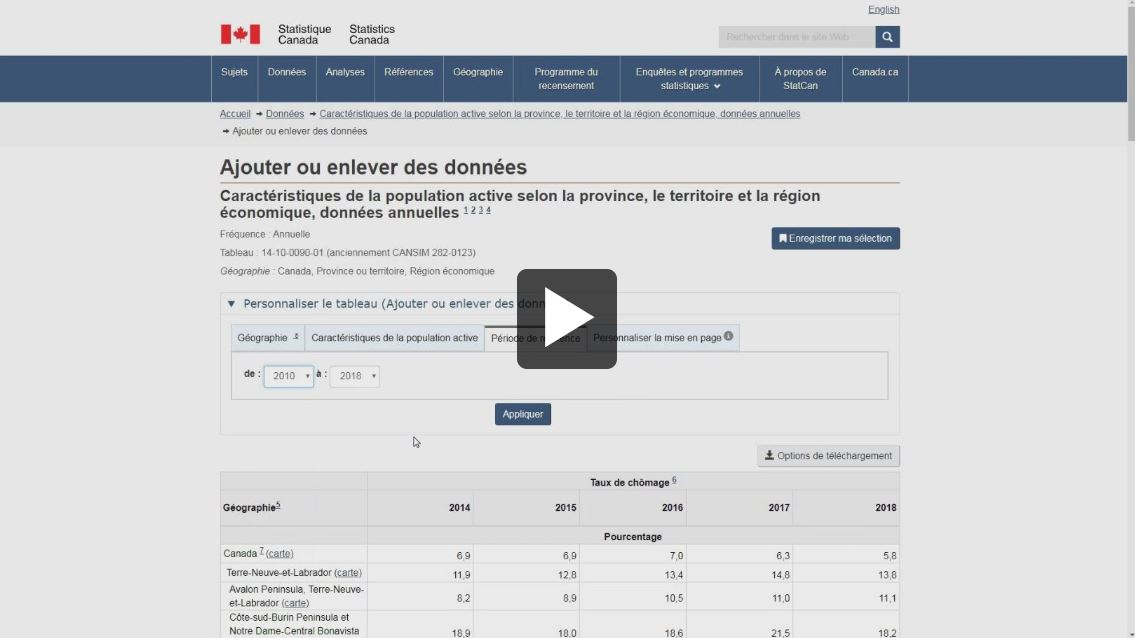This screenshot has width=1135, height=638.
Task: Switch to the Géographie tab
Action: pyautogui.click(x=267, y=338)
